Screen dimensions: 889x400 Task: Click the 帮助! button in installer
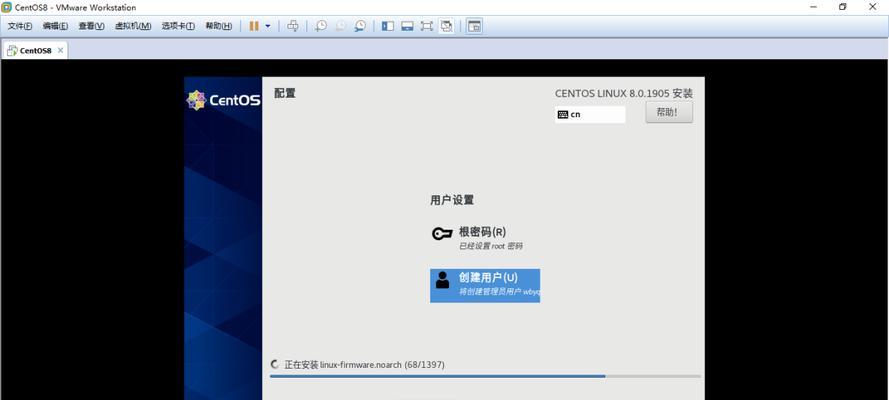click(x=669, y=112)
